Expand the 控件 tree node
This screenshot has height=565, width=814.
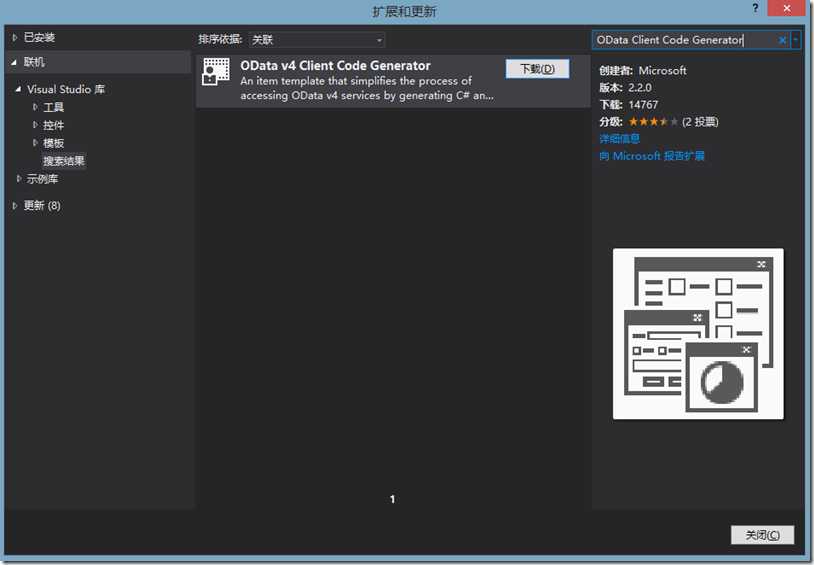35,125
